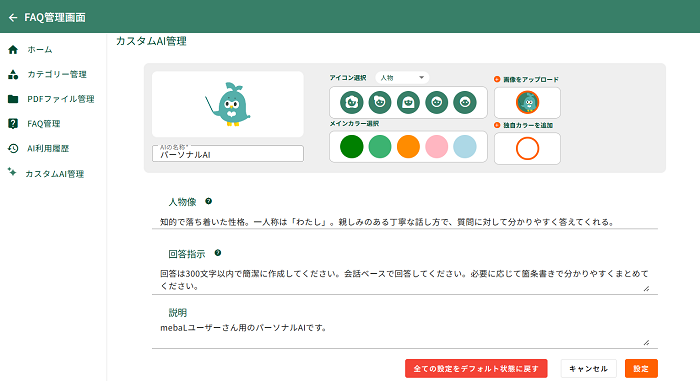Open FAQ管理 in the sidebar
This screenshot has height=381, width=700.
coord(43,124)
